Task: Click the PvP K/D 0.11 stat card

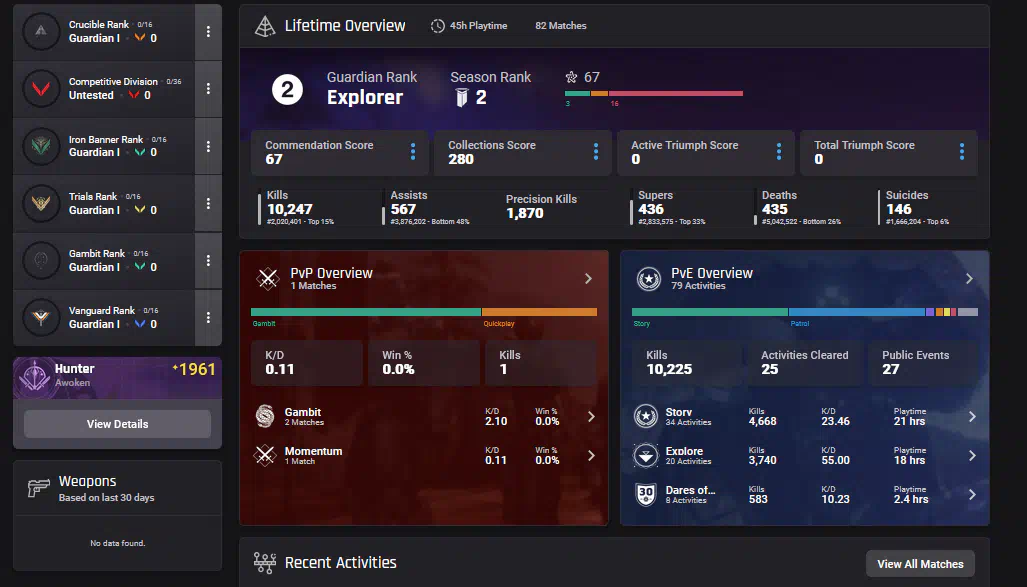Action: [307, 362]
